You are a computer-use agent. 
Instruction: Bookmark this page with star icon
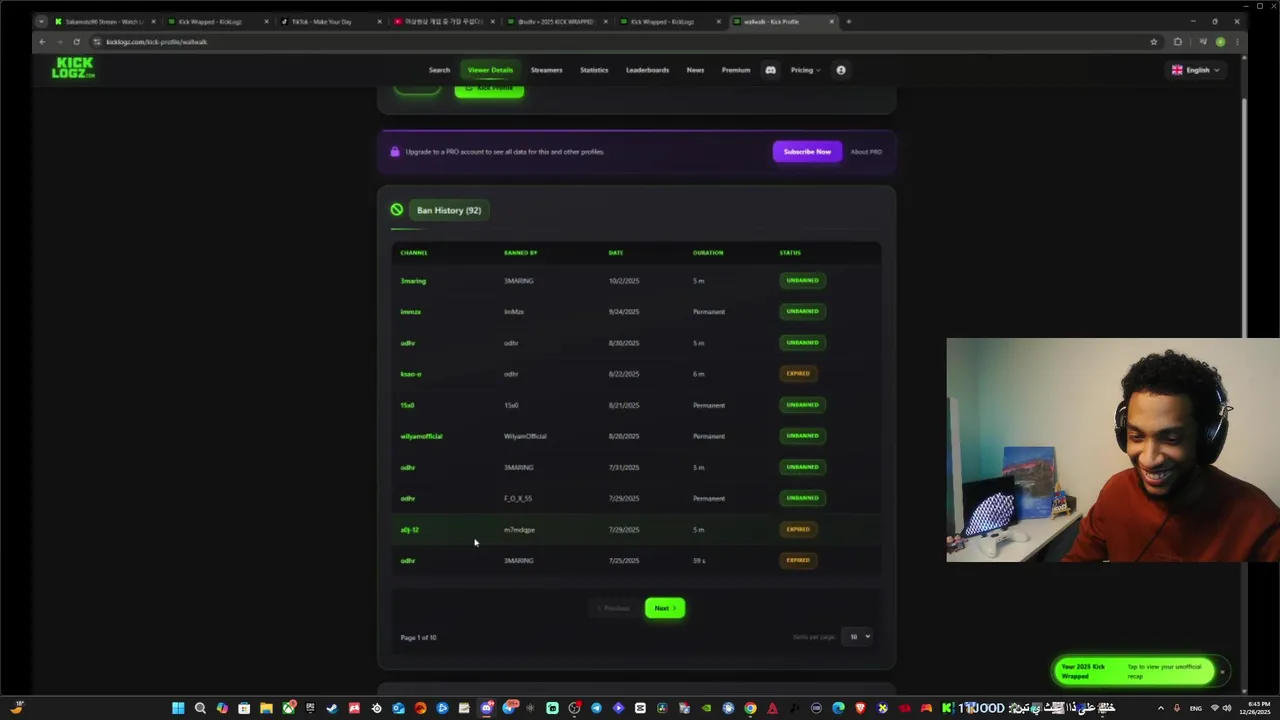click(x=1154, y=42)
